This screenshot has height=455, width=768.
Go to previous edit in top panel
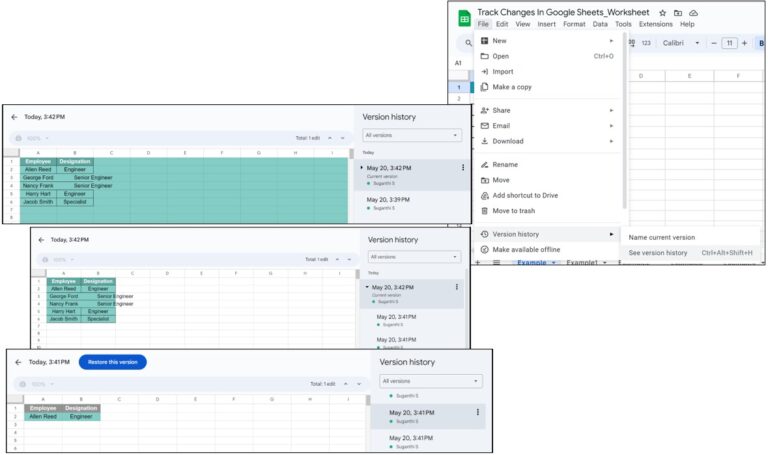click(330, 138)
